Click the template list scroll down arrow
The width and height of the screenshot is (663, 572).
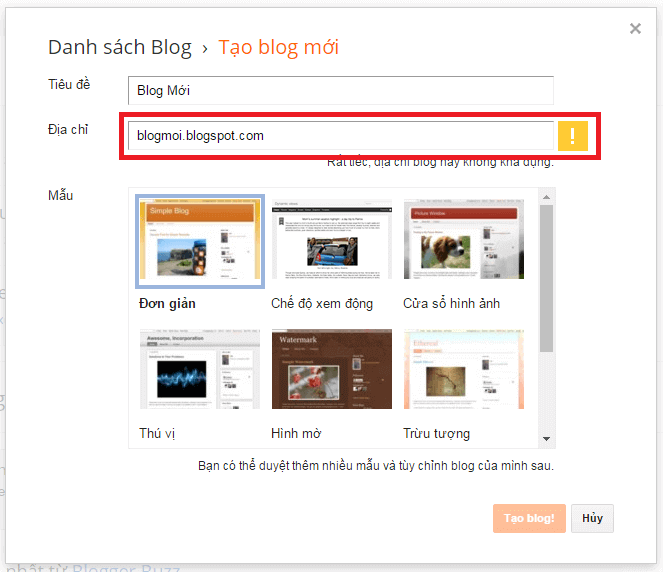coord(546,439)
